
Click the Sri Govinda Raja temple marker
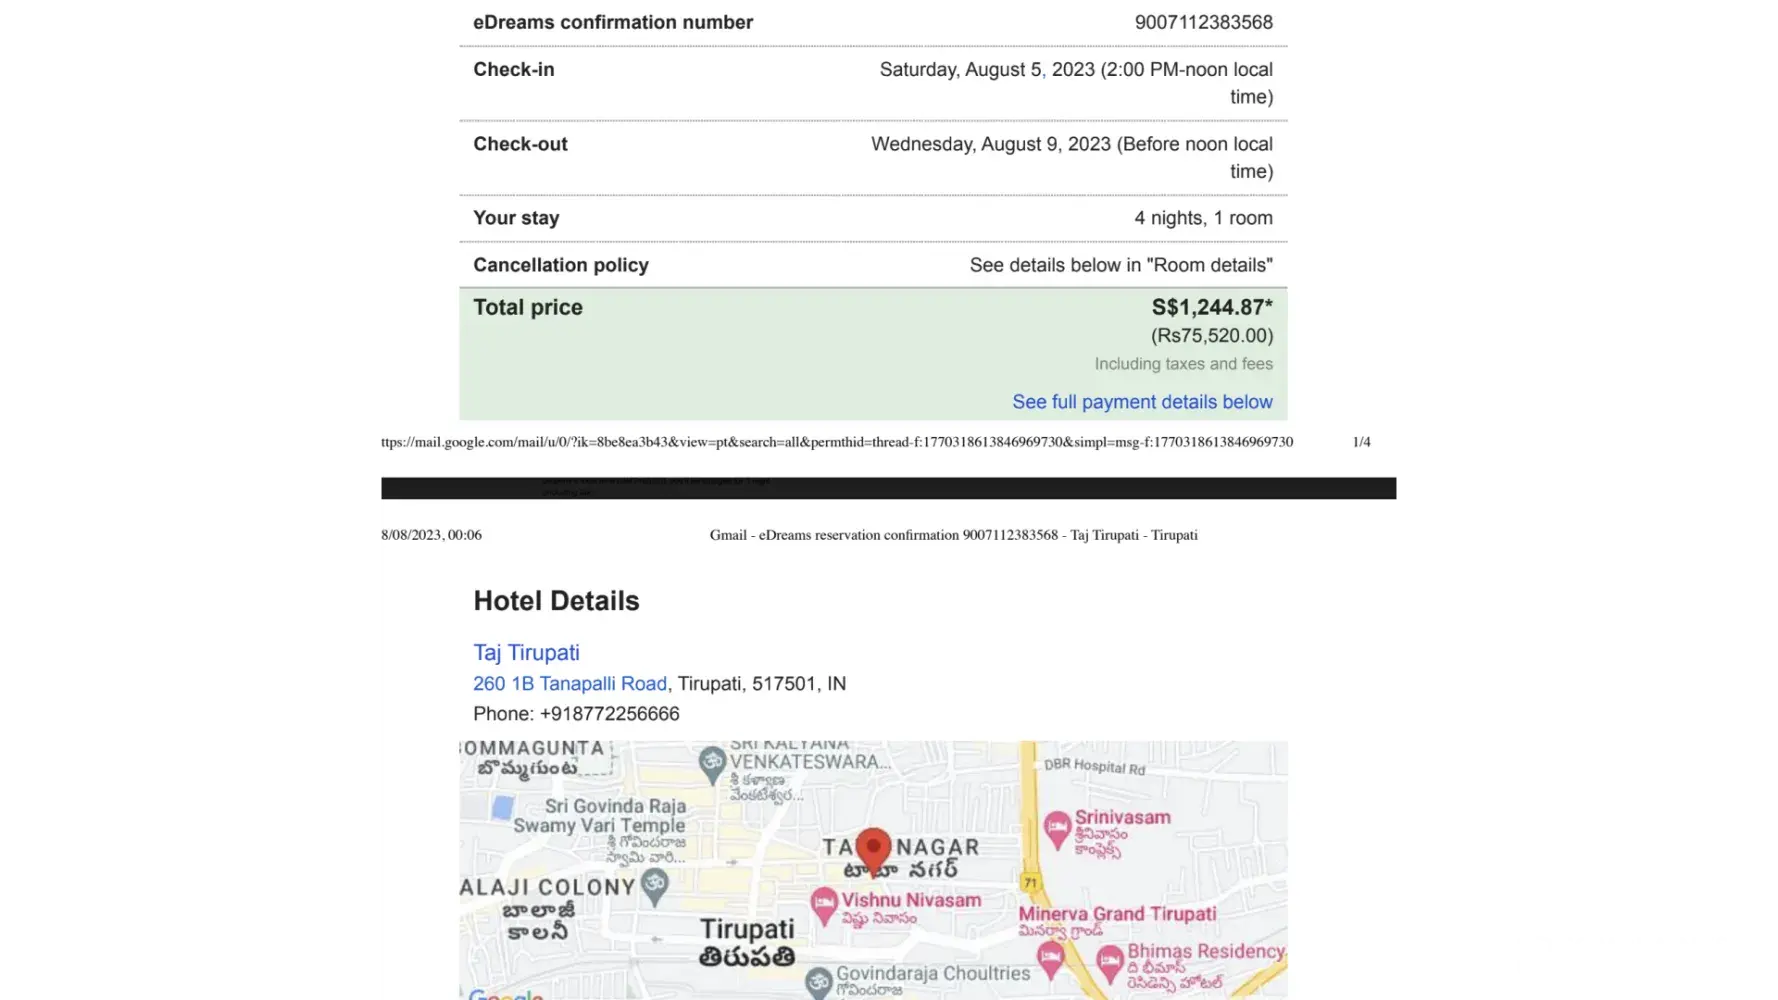[654, 884]
